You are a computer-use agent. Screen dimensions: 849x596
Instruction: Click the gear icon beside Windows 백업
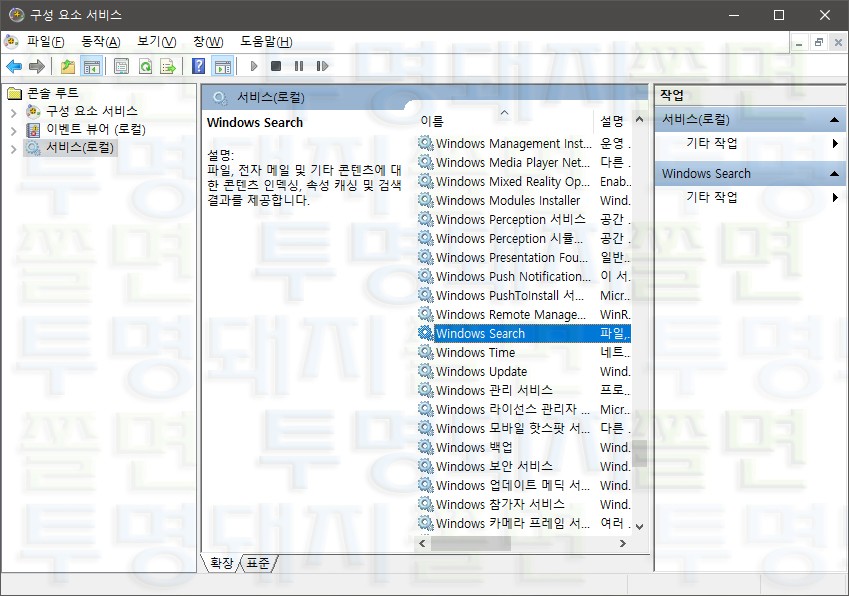coord(426,447)
